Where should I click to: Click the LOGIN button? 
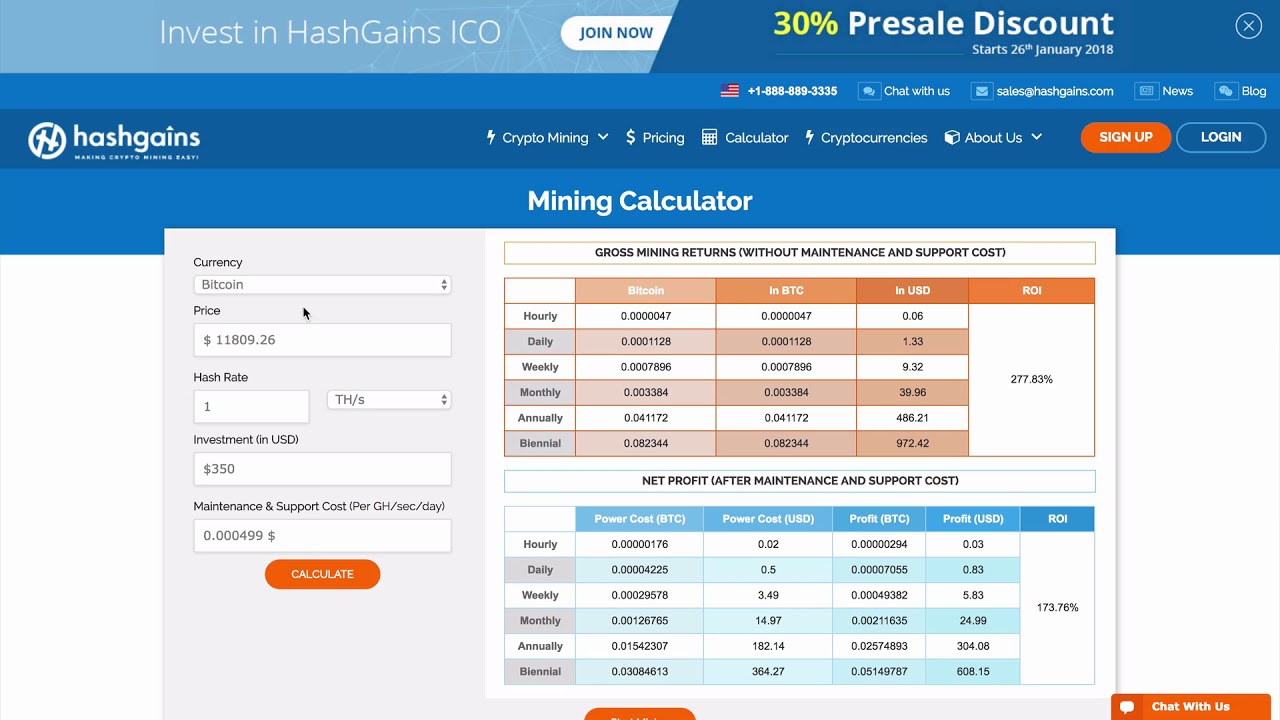click(x=1221, y=137)
